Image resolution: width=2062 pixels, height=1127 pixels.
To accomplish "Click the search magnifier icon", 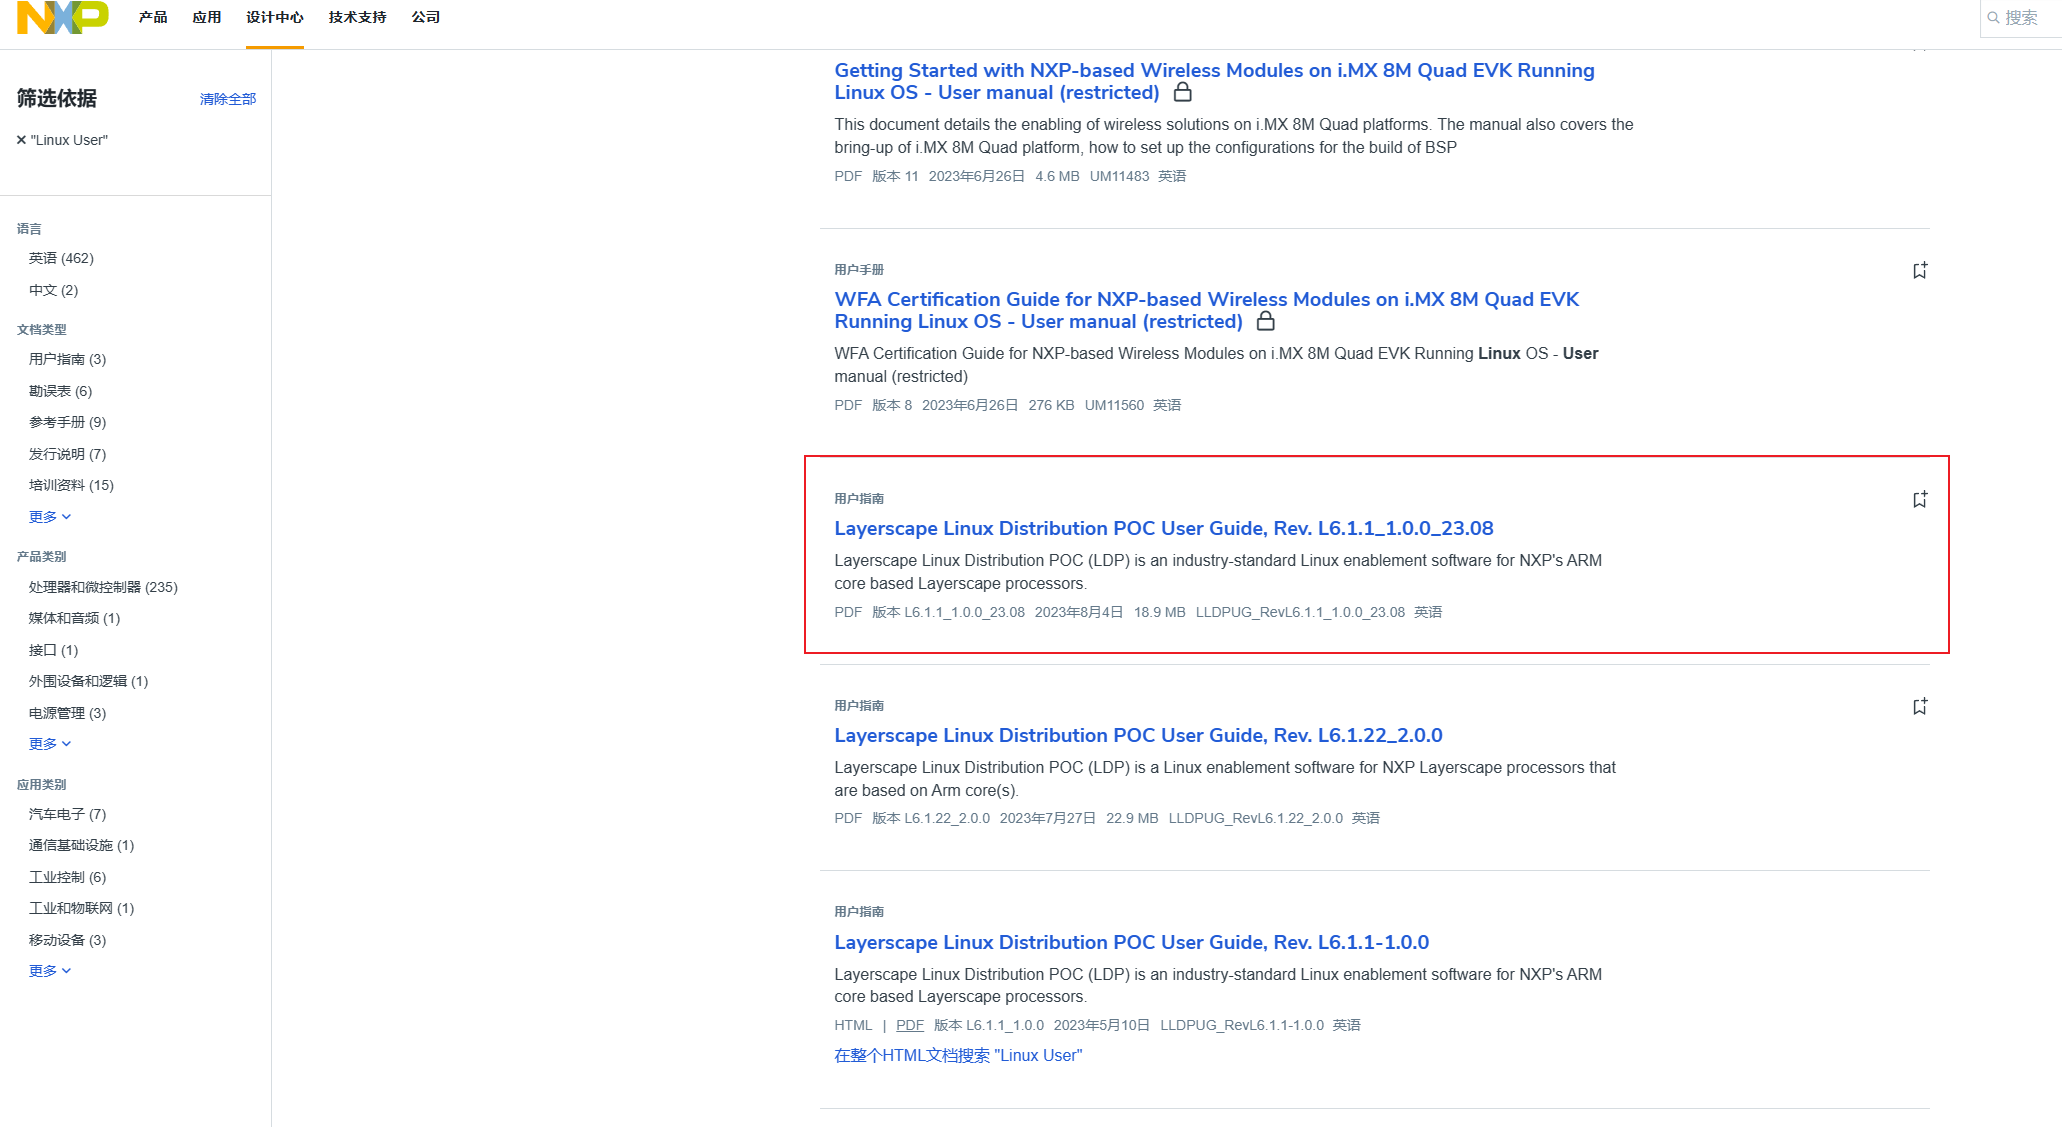I will [1993, 18].
